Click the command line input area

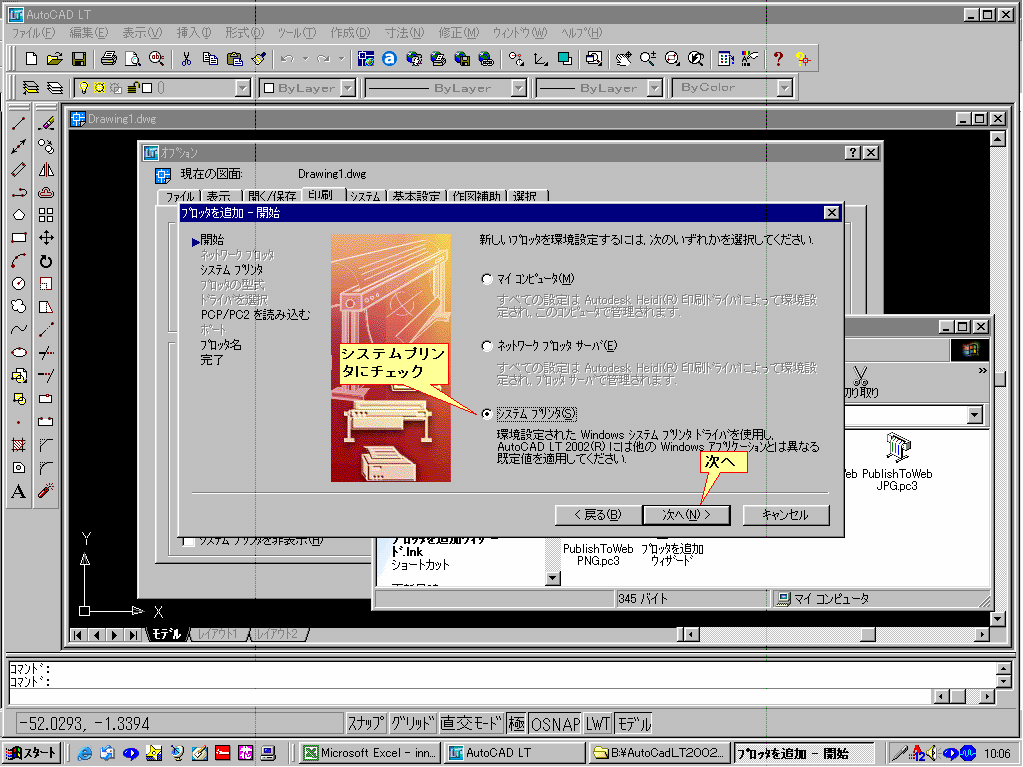[470, 697]
